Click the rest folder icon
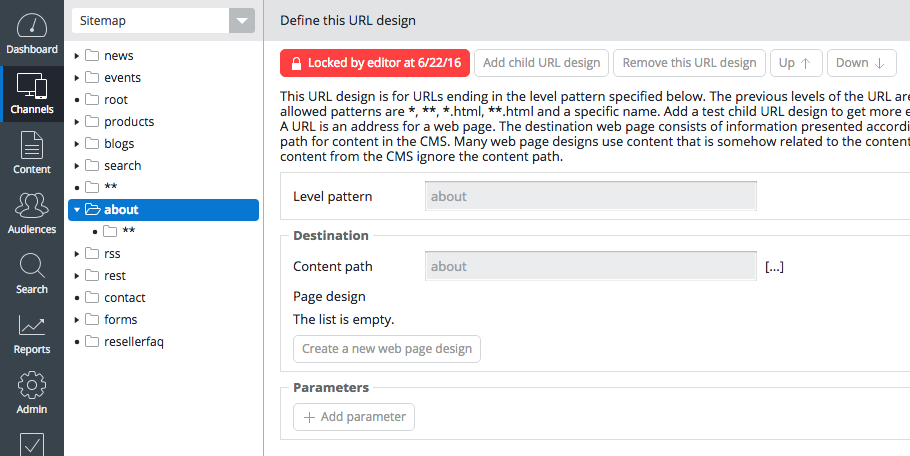This screenshot has width=910, height=456. [92, 276]
